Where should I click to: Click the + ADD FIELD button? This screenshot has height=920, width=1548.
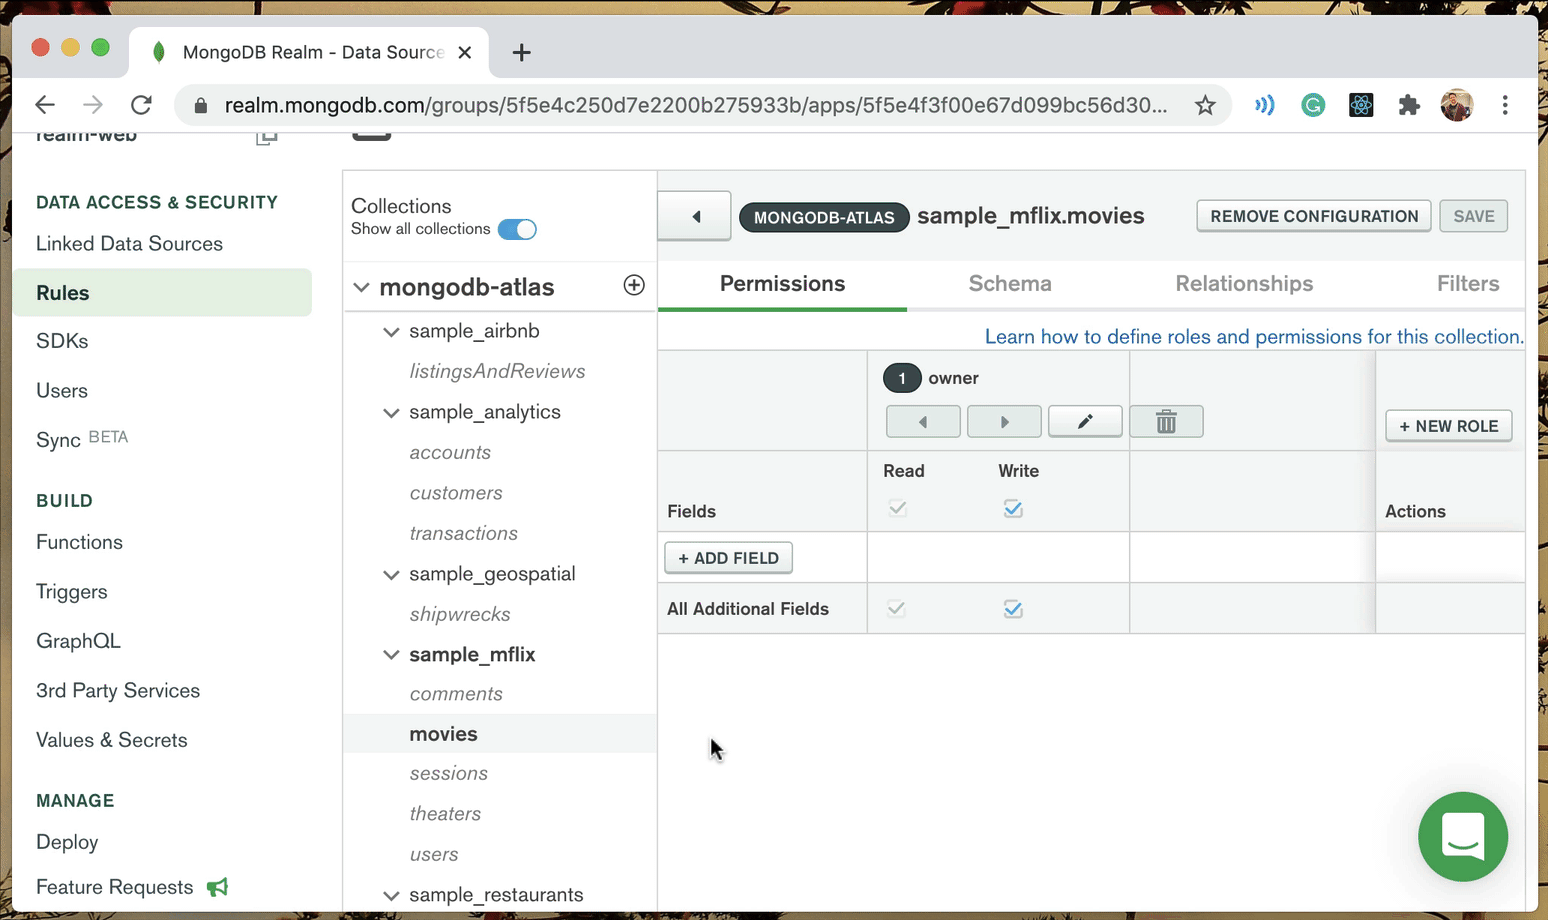tap(728, 558)
